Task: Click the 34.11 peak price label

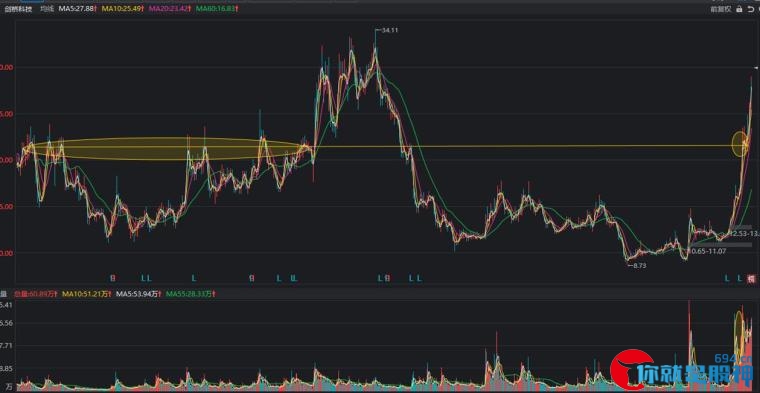Action: pos(389,30)
